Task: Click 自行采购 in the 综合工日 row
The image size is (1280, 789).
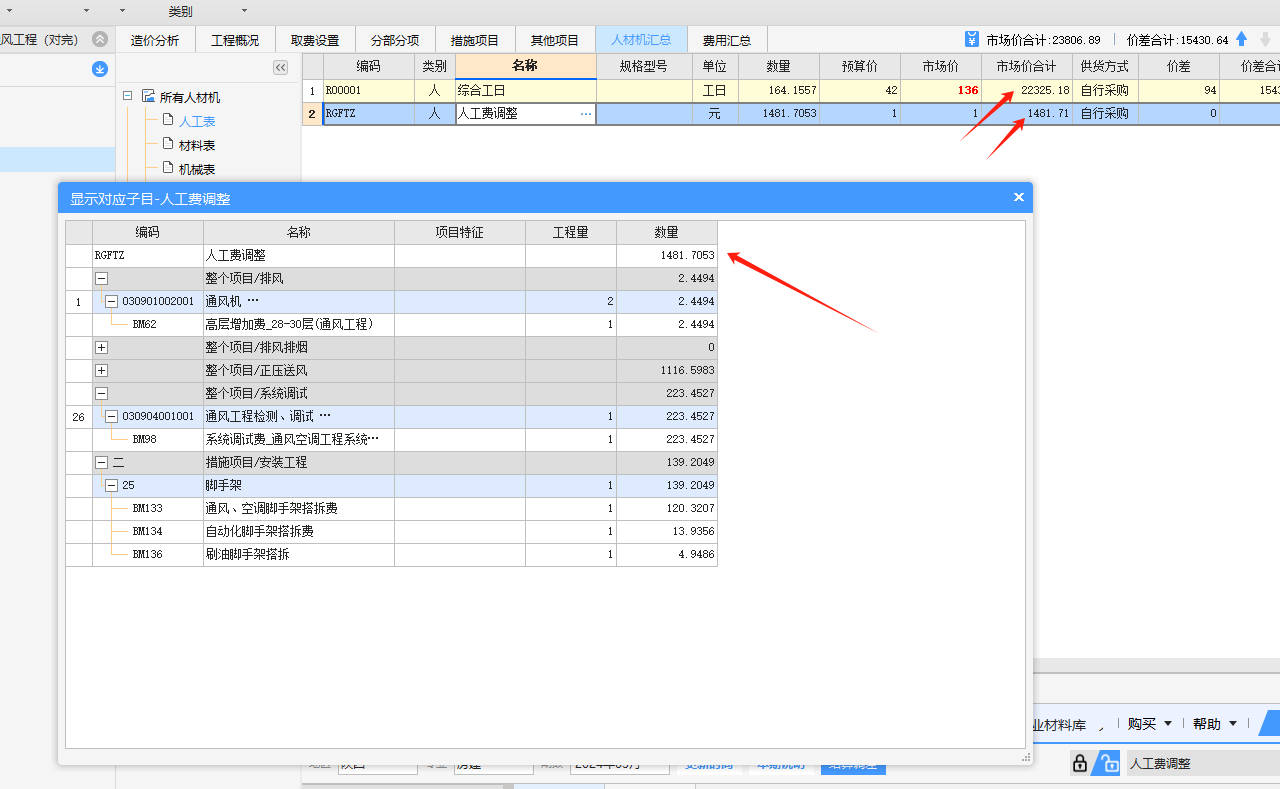Action: pos(1105,90)
